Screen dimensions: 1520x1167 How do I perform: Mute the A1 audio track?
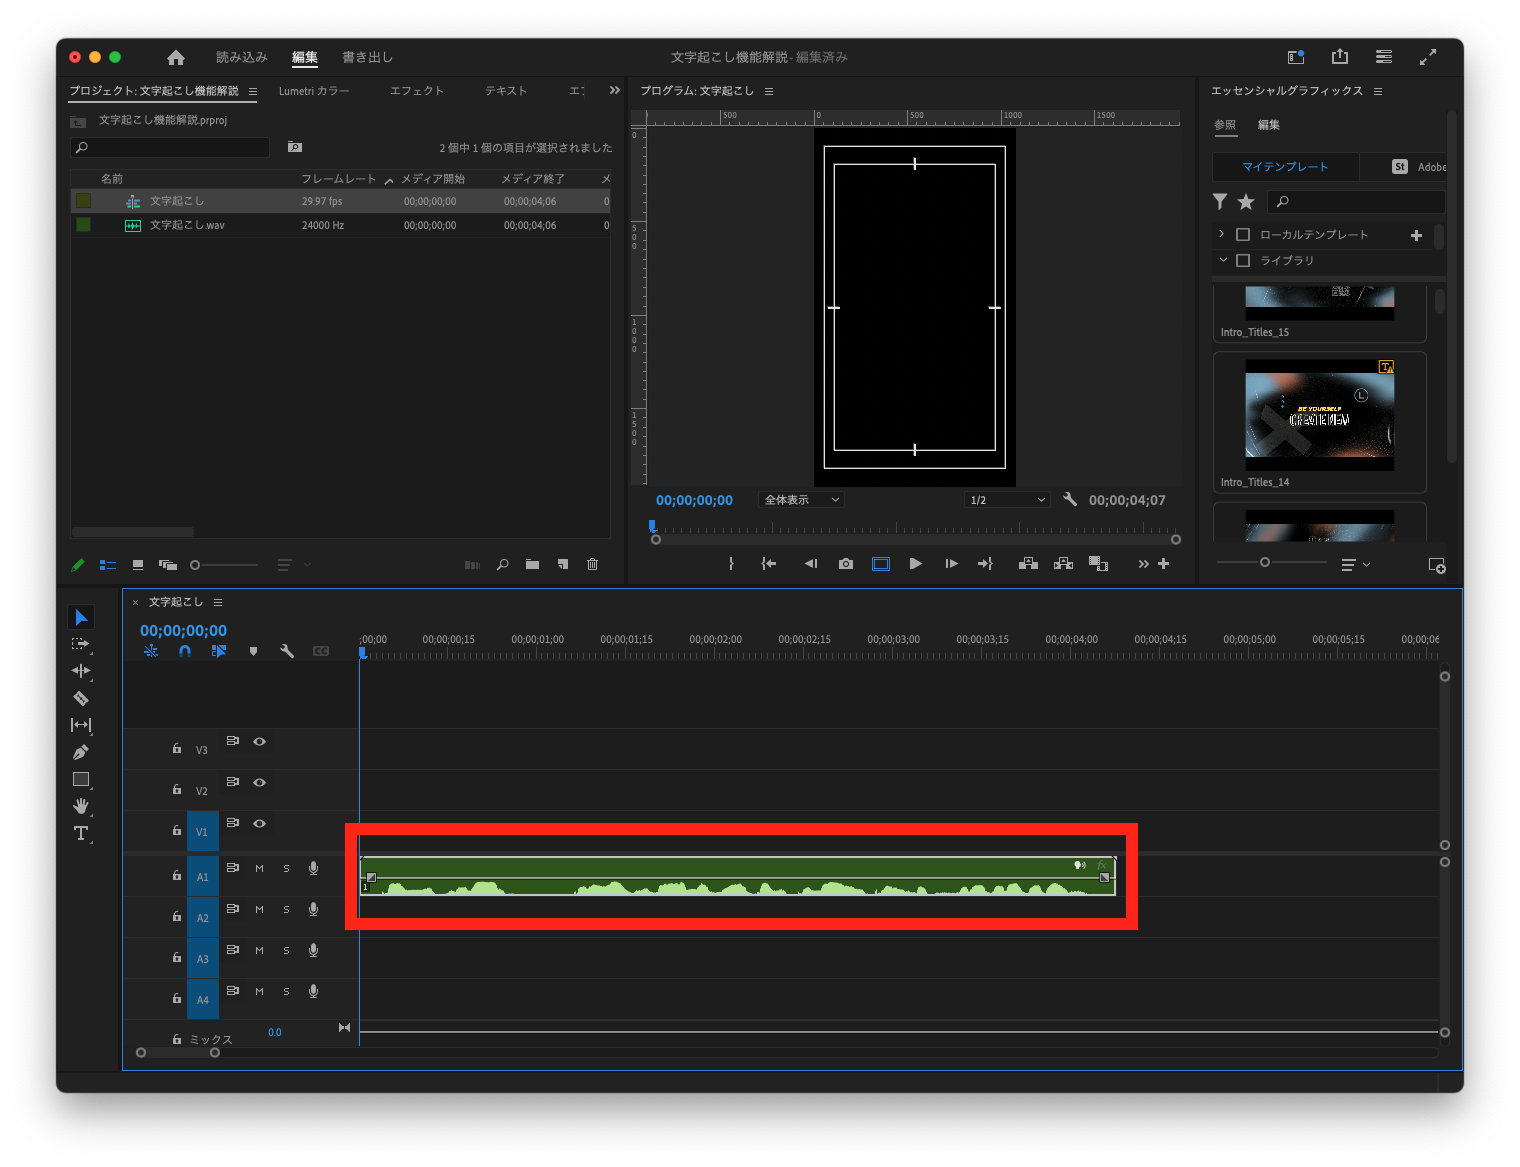[259, 868]
